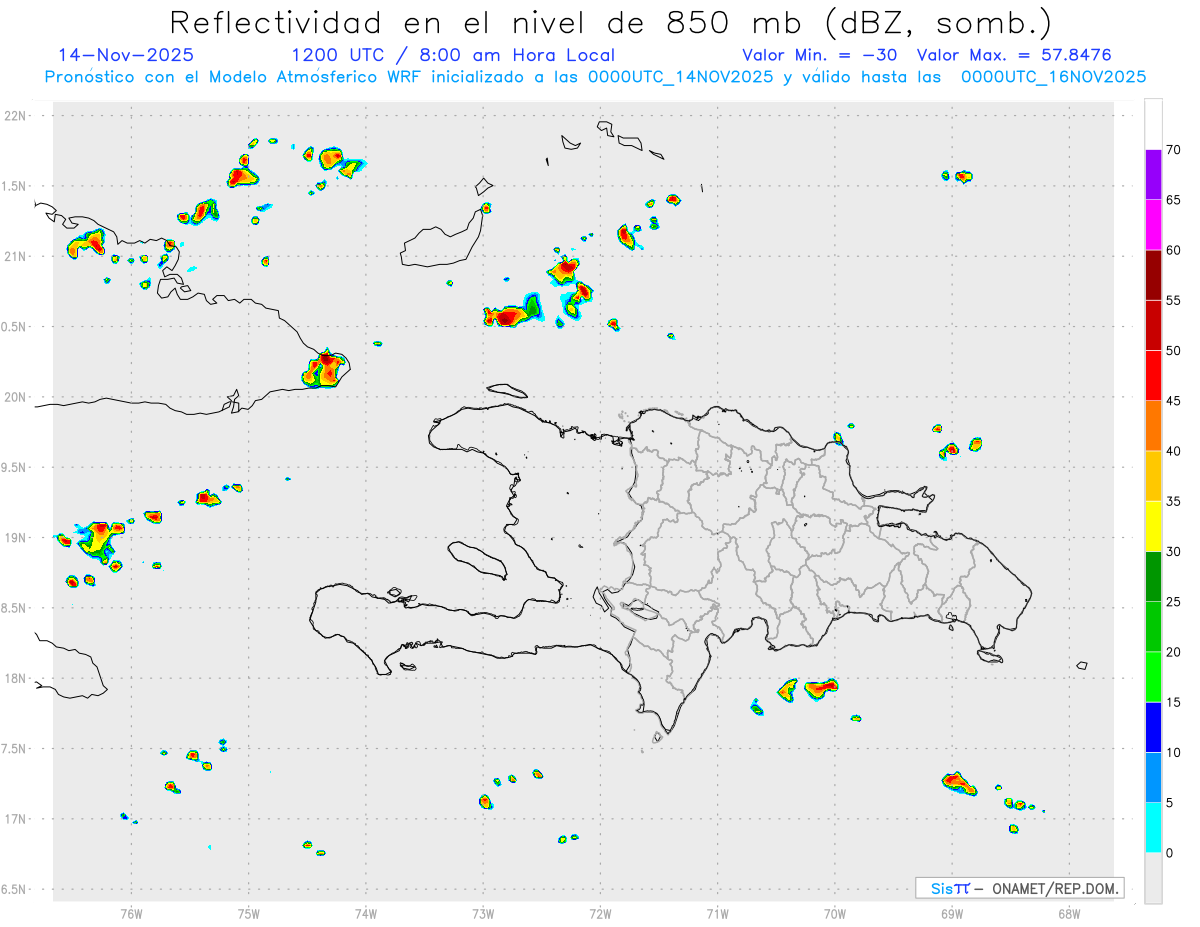The height and width of the screenshot is (927, 1200).
Task: Click the '30' colorbar scale value
Action: point(1174,552)
